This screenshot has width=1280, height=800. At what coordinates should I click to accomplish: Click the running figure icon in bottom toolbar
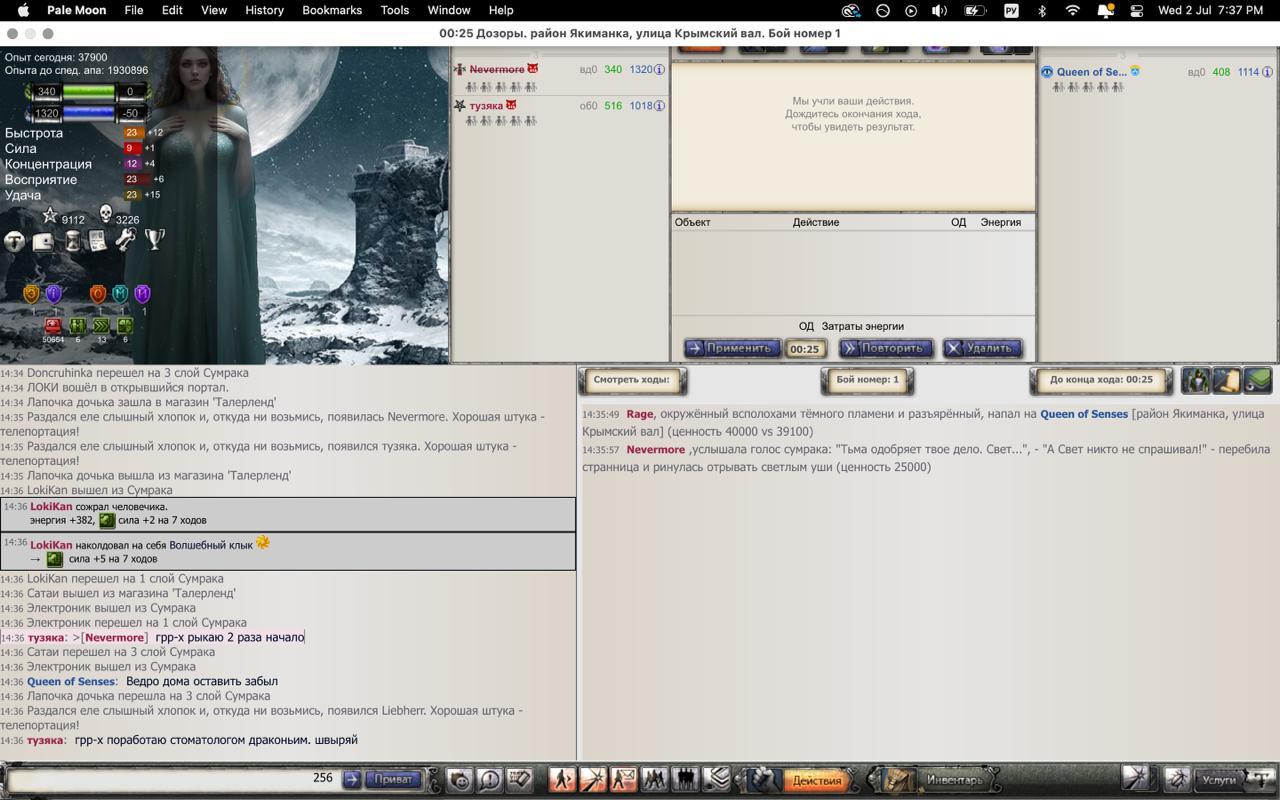click(562, 779)
